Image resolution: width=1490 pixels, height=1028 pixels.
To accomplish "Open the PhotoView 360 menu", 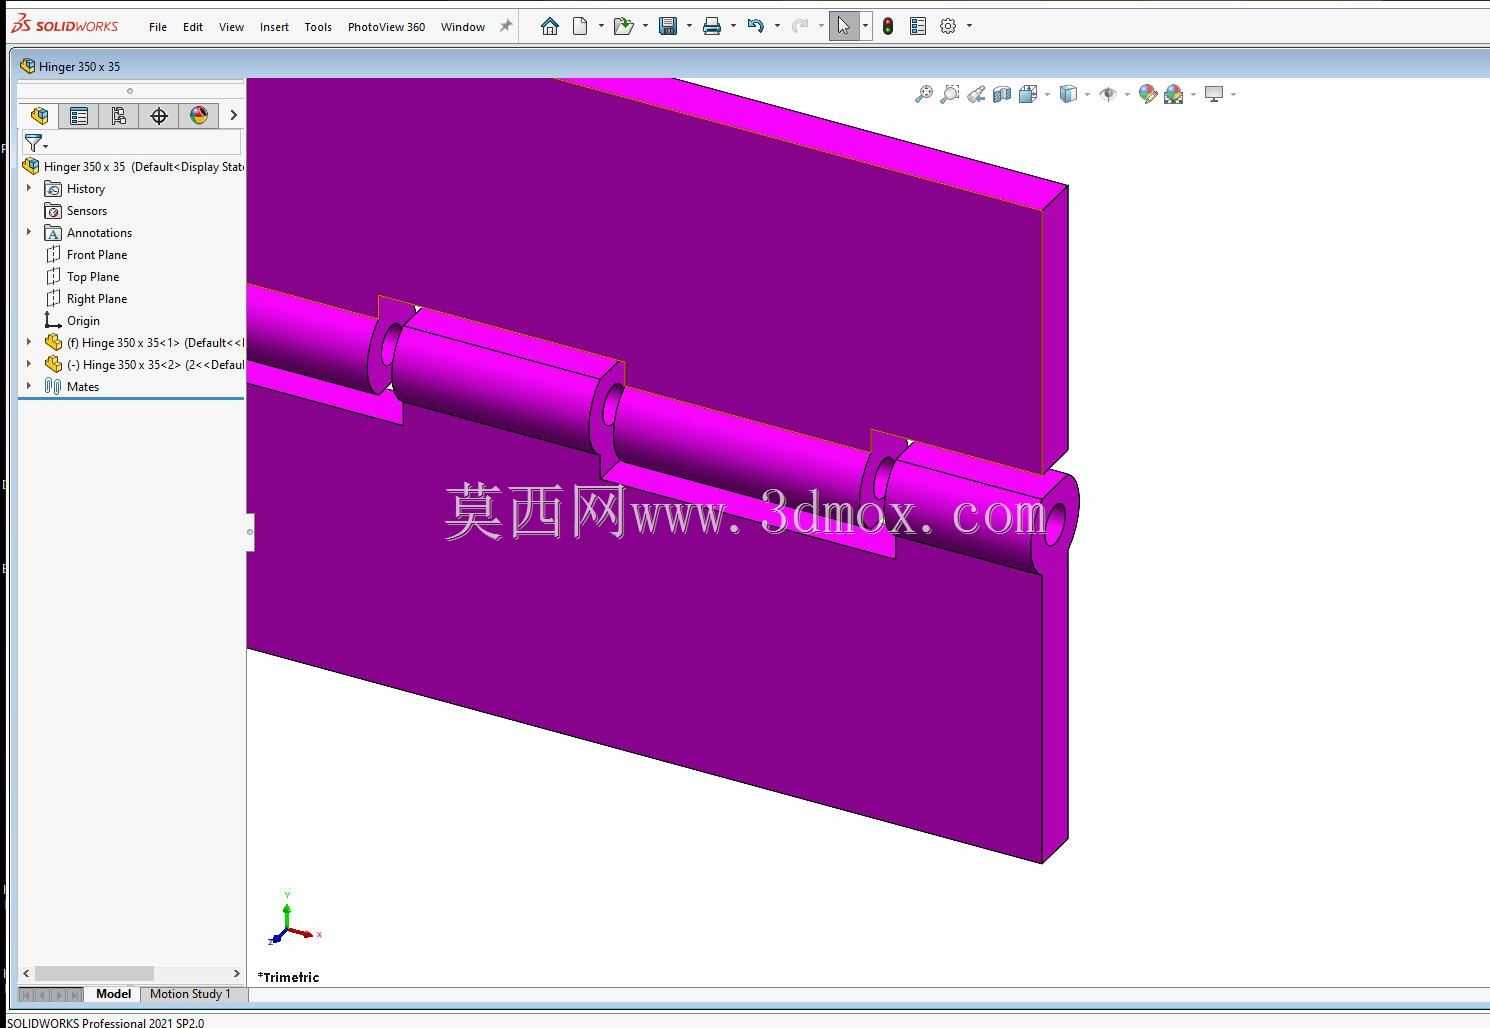I will point(386,27).
